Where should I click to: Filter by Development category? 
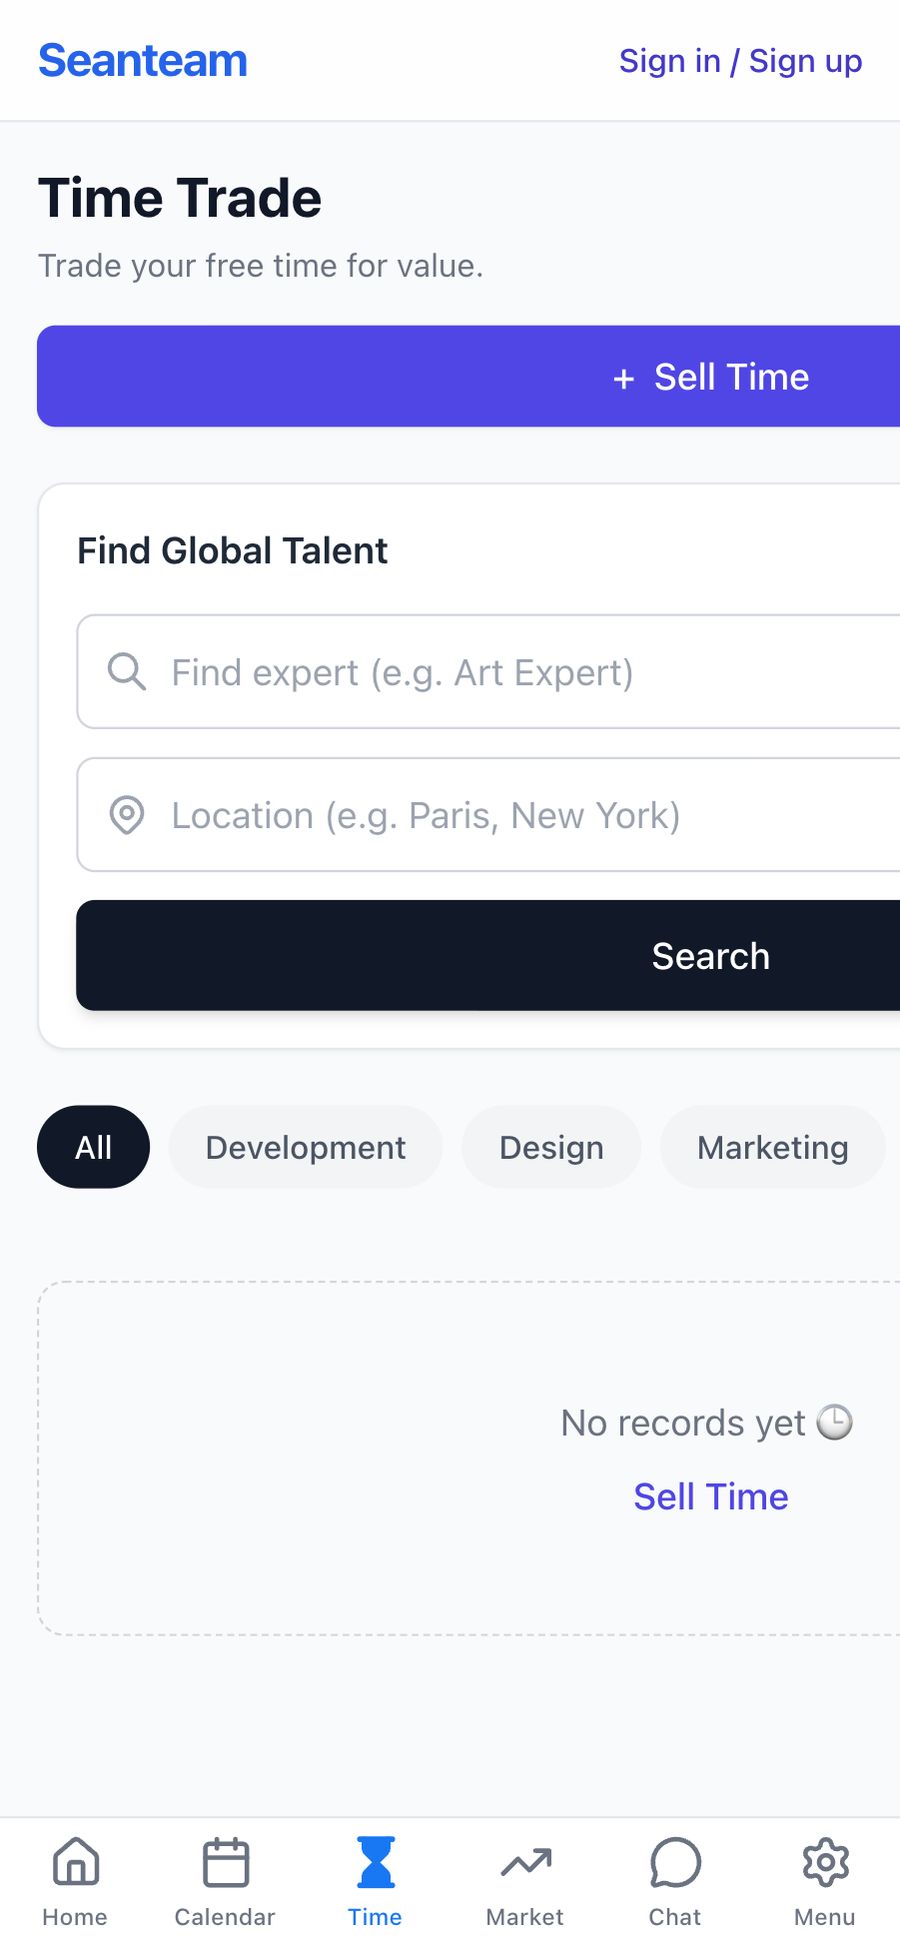[x=305, y=1147]
